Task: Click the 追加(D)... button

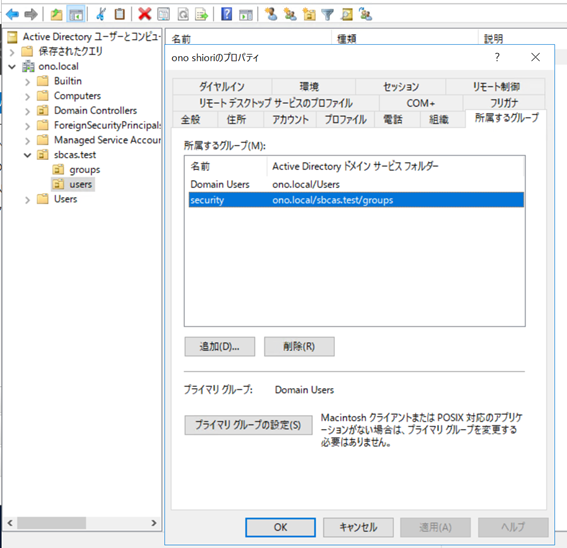Action: [x=219, y=347]
